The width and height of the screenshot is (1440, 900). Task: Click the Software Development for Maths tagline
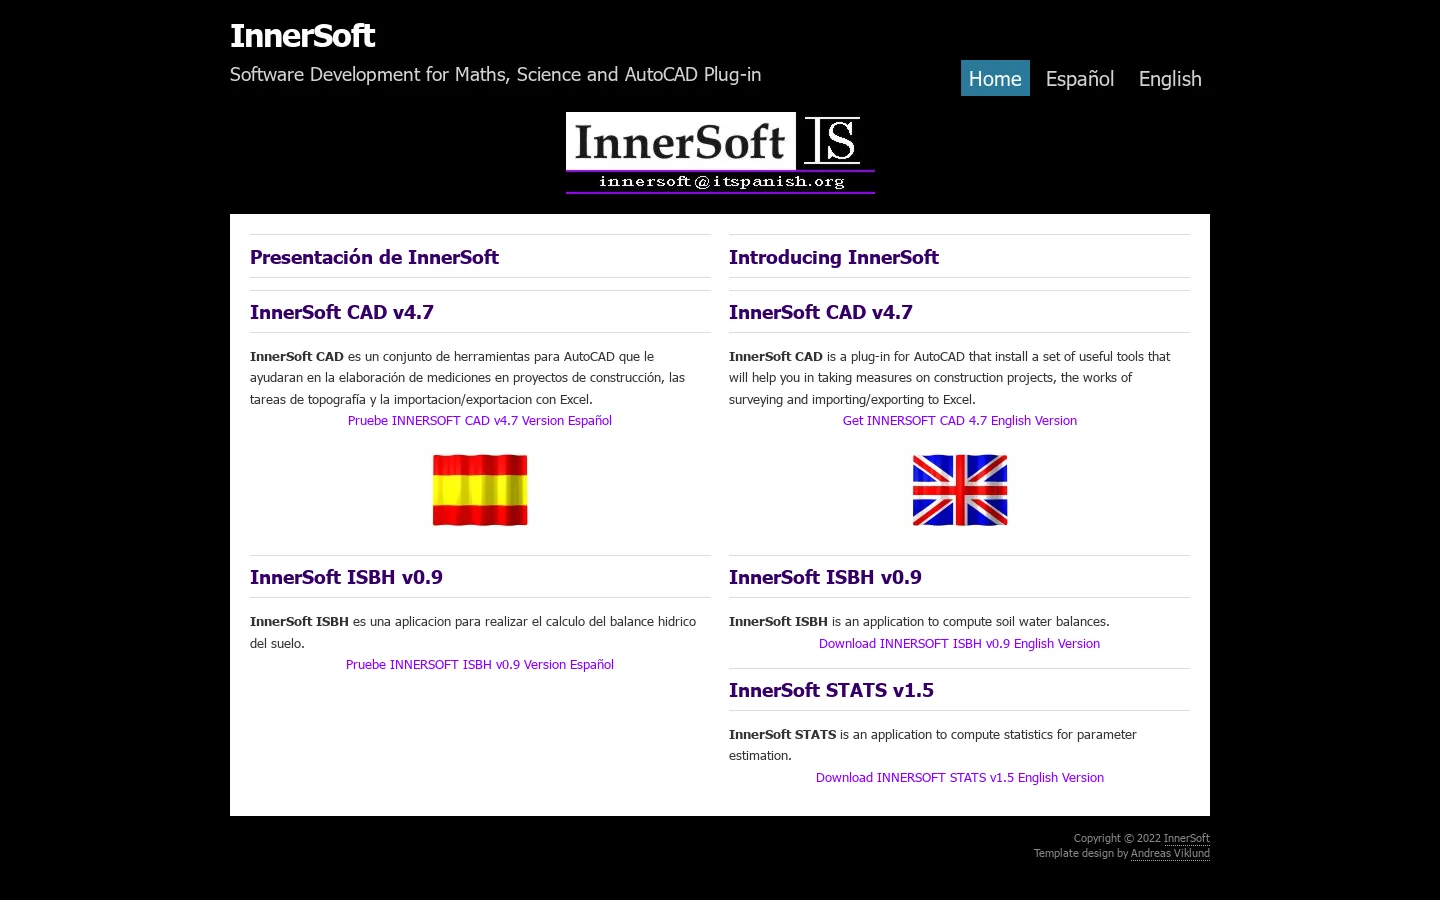click(x=495, y=75)
